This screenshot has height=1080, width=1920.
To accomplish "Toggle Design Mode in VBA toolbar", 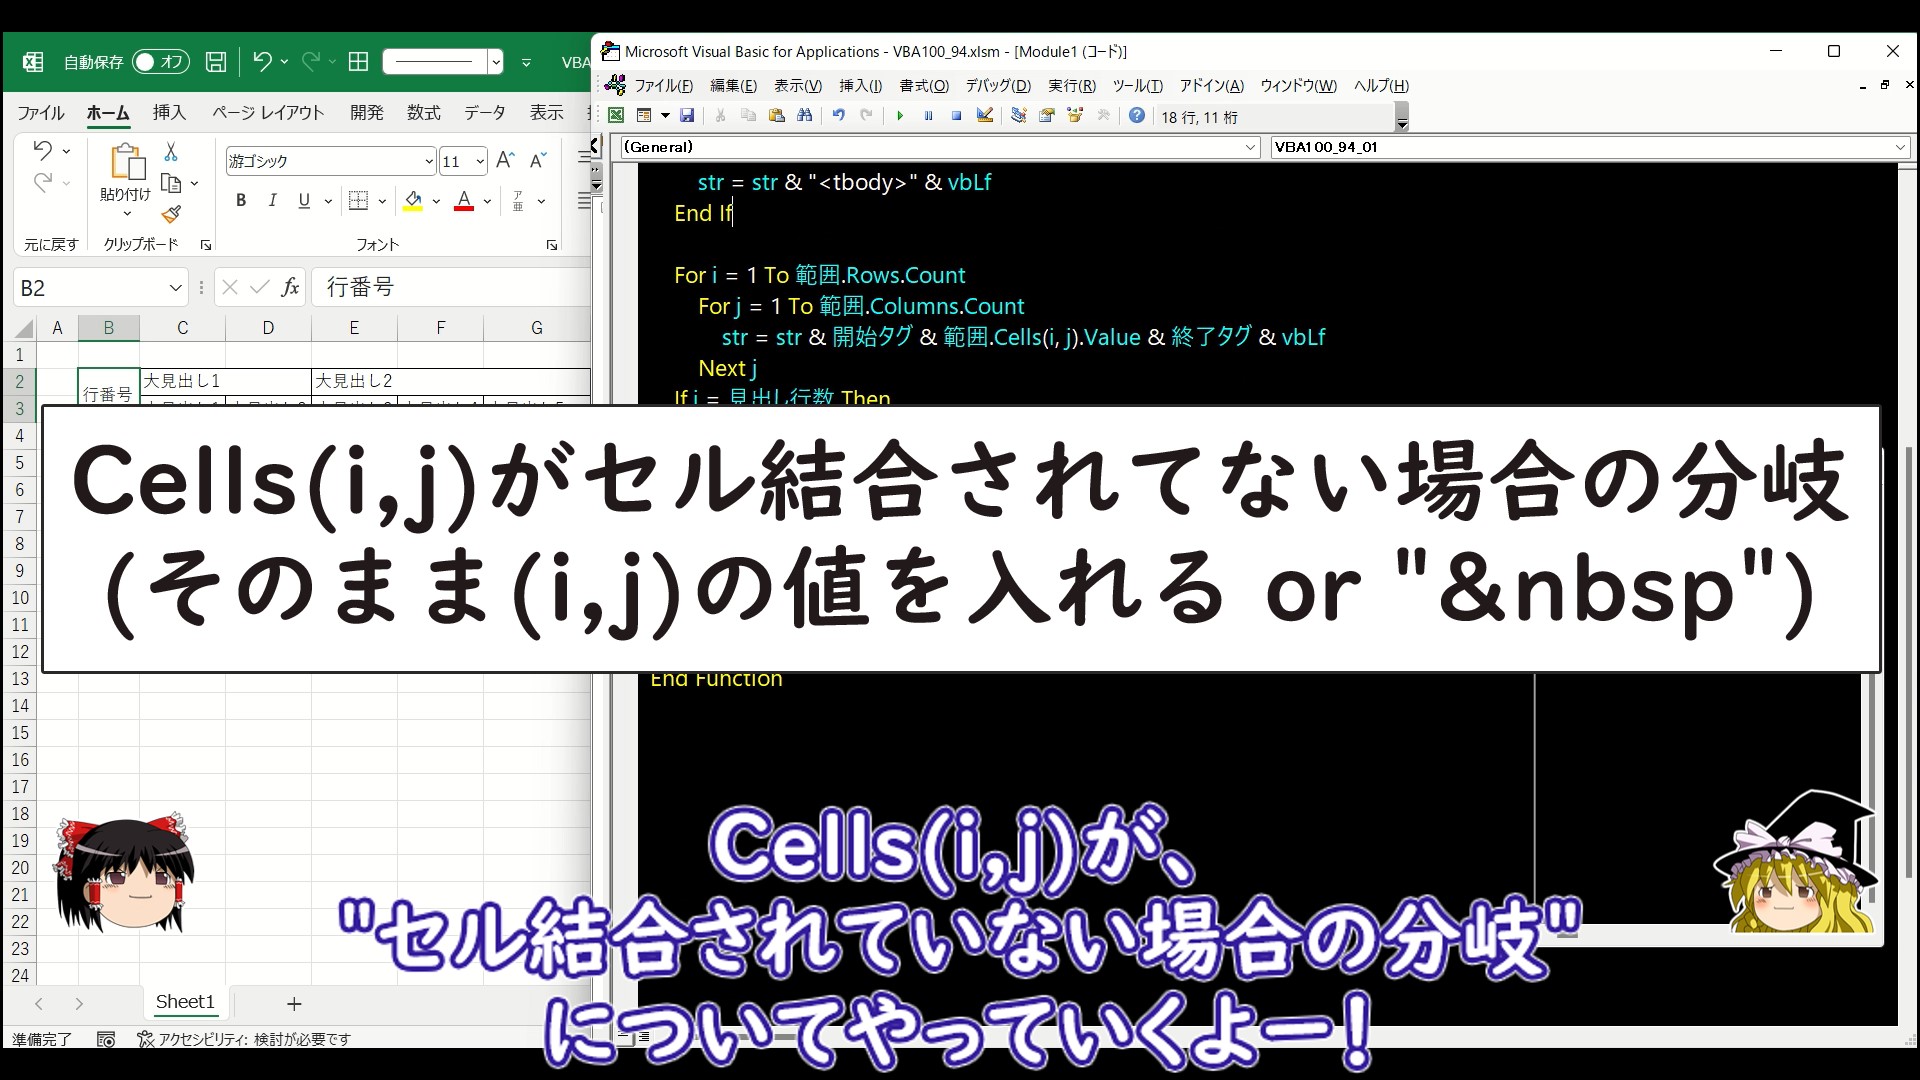I will pyautogui.click(x=985, y=116).
